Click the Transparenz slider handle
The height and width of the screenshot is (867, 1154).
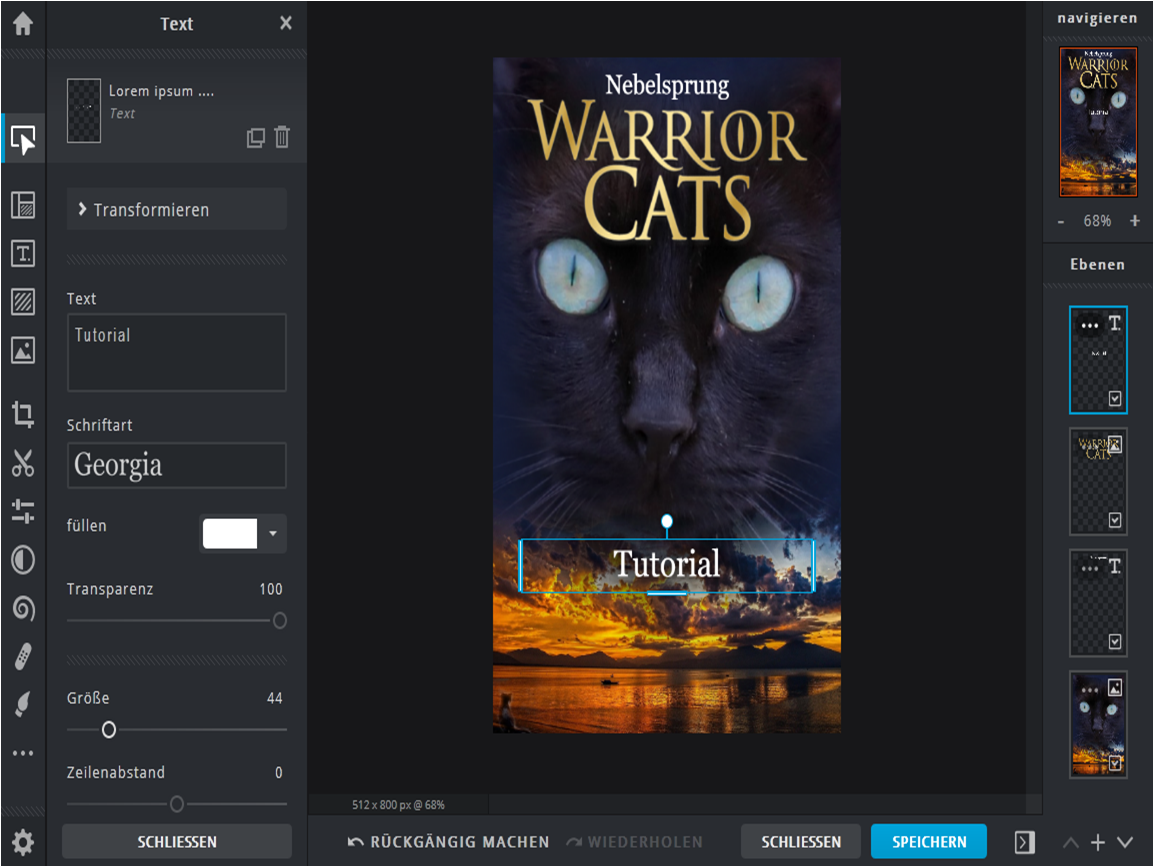pos(280,620)
